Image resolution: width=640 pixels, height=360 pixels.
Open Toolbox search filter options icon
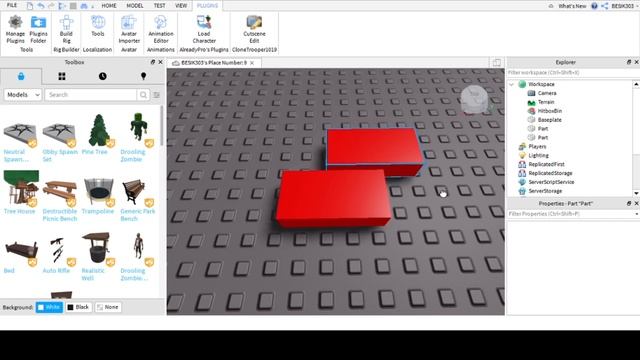tap(156, 95)
